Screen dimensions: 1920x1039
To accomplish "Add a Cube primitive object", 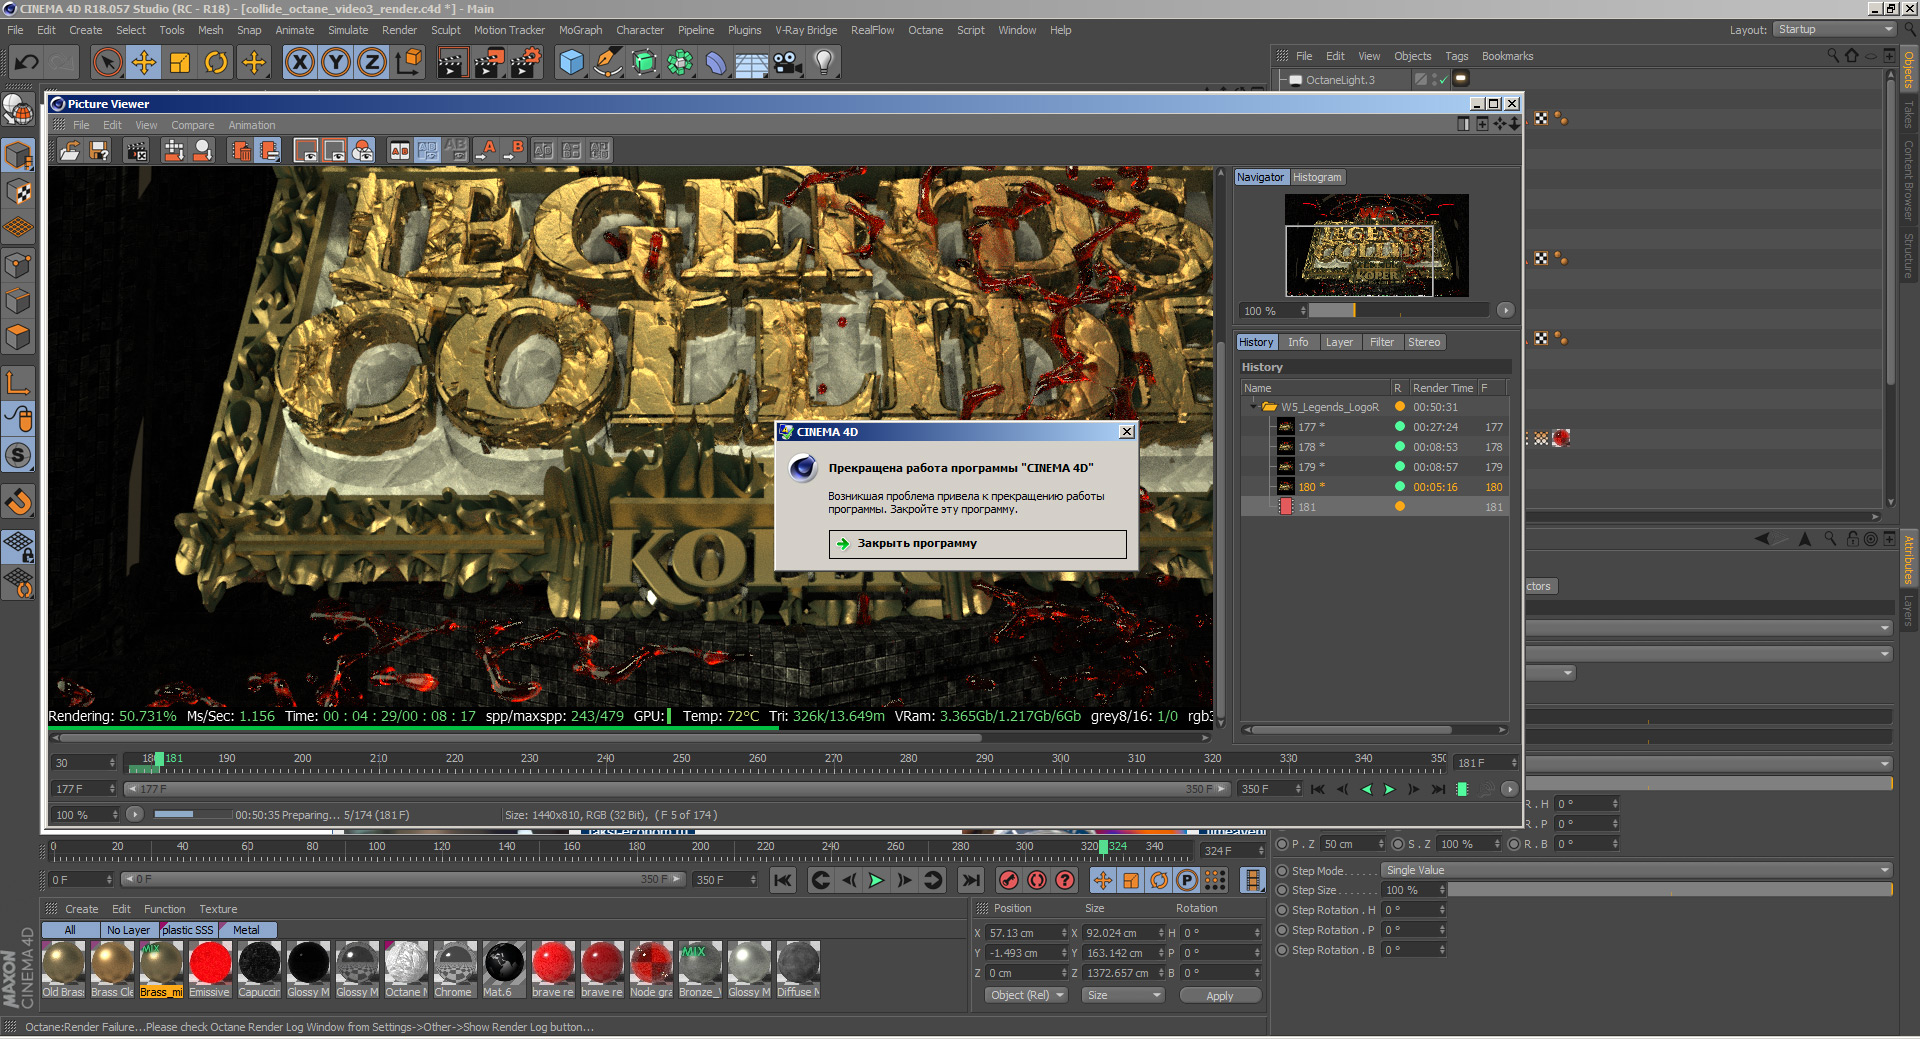I will click(571, 63).
